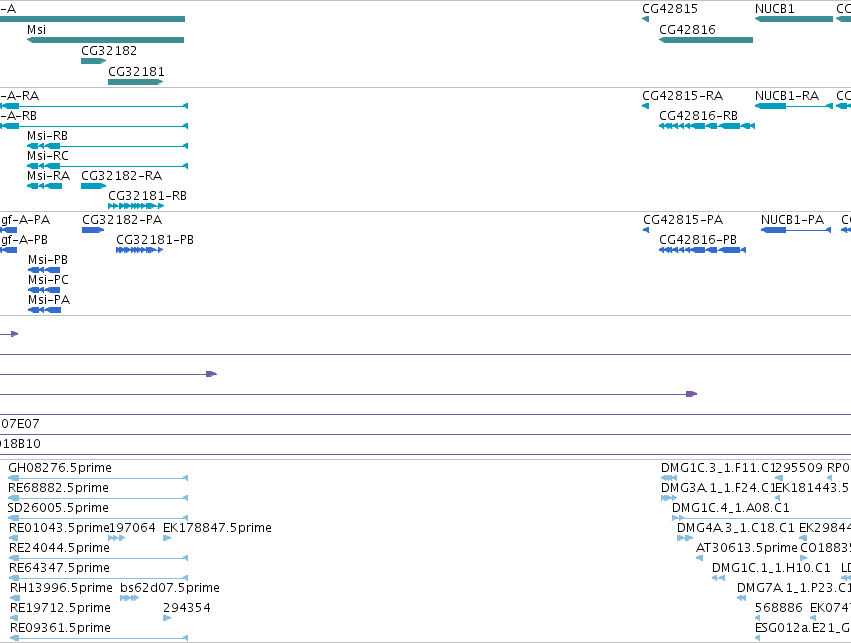The height and width of the screenshot is (643, 851).
Task: Click the blue CDS glyph under CG42816-PB
Action: coord(702,250)
